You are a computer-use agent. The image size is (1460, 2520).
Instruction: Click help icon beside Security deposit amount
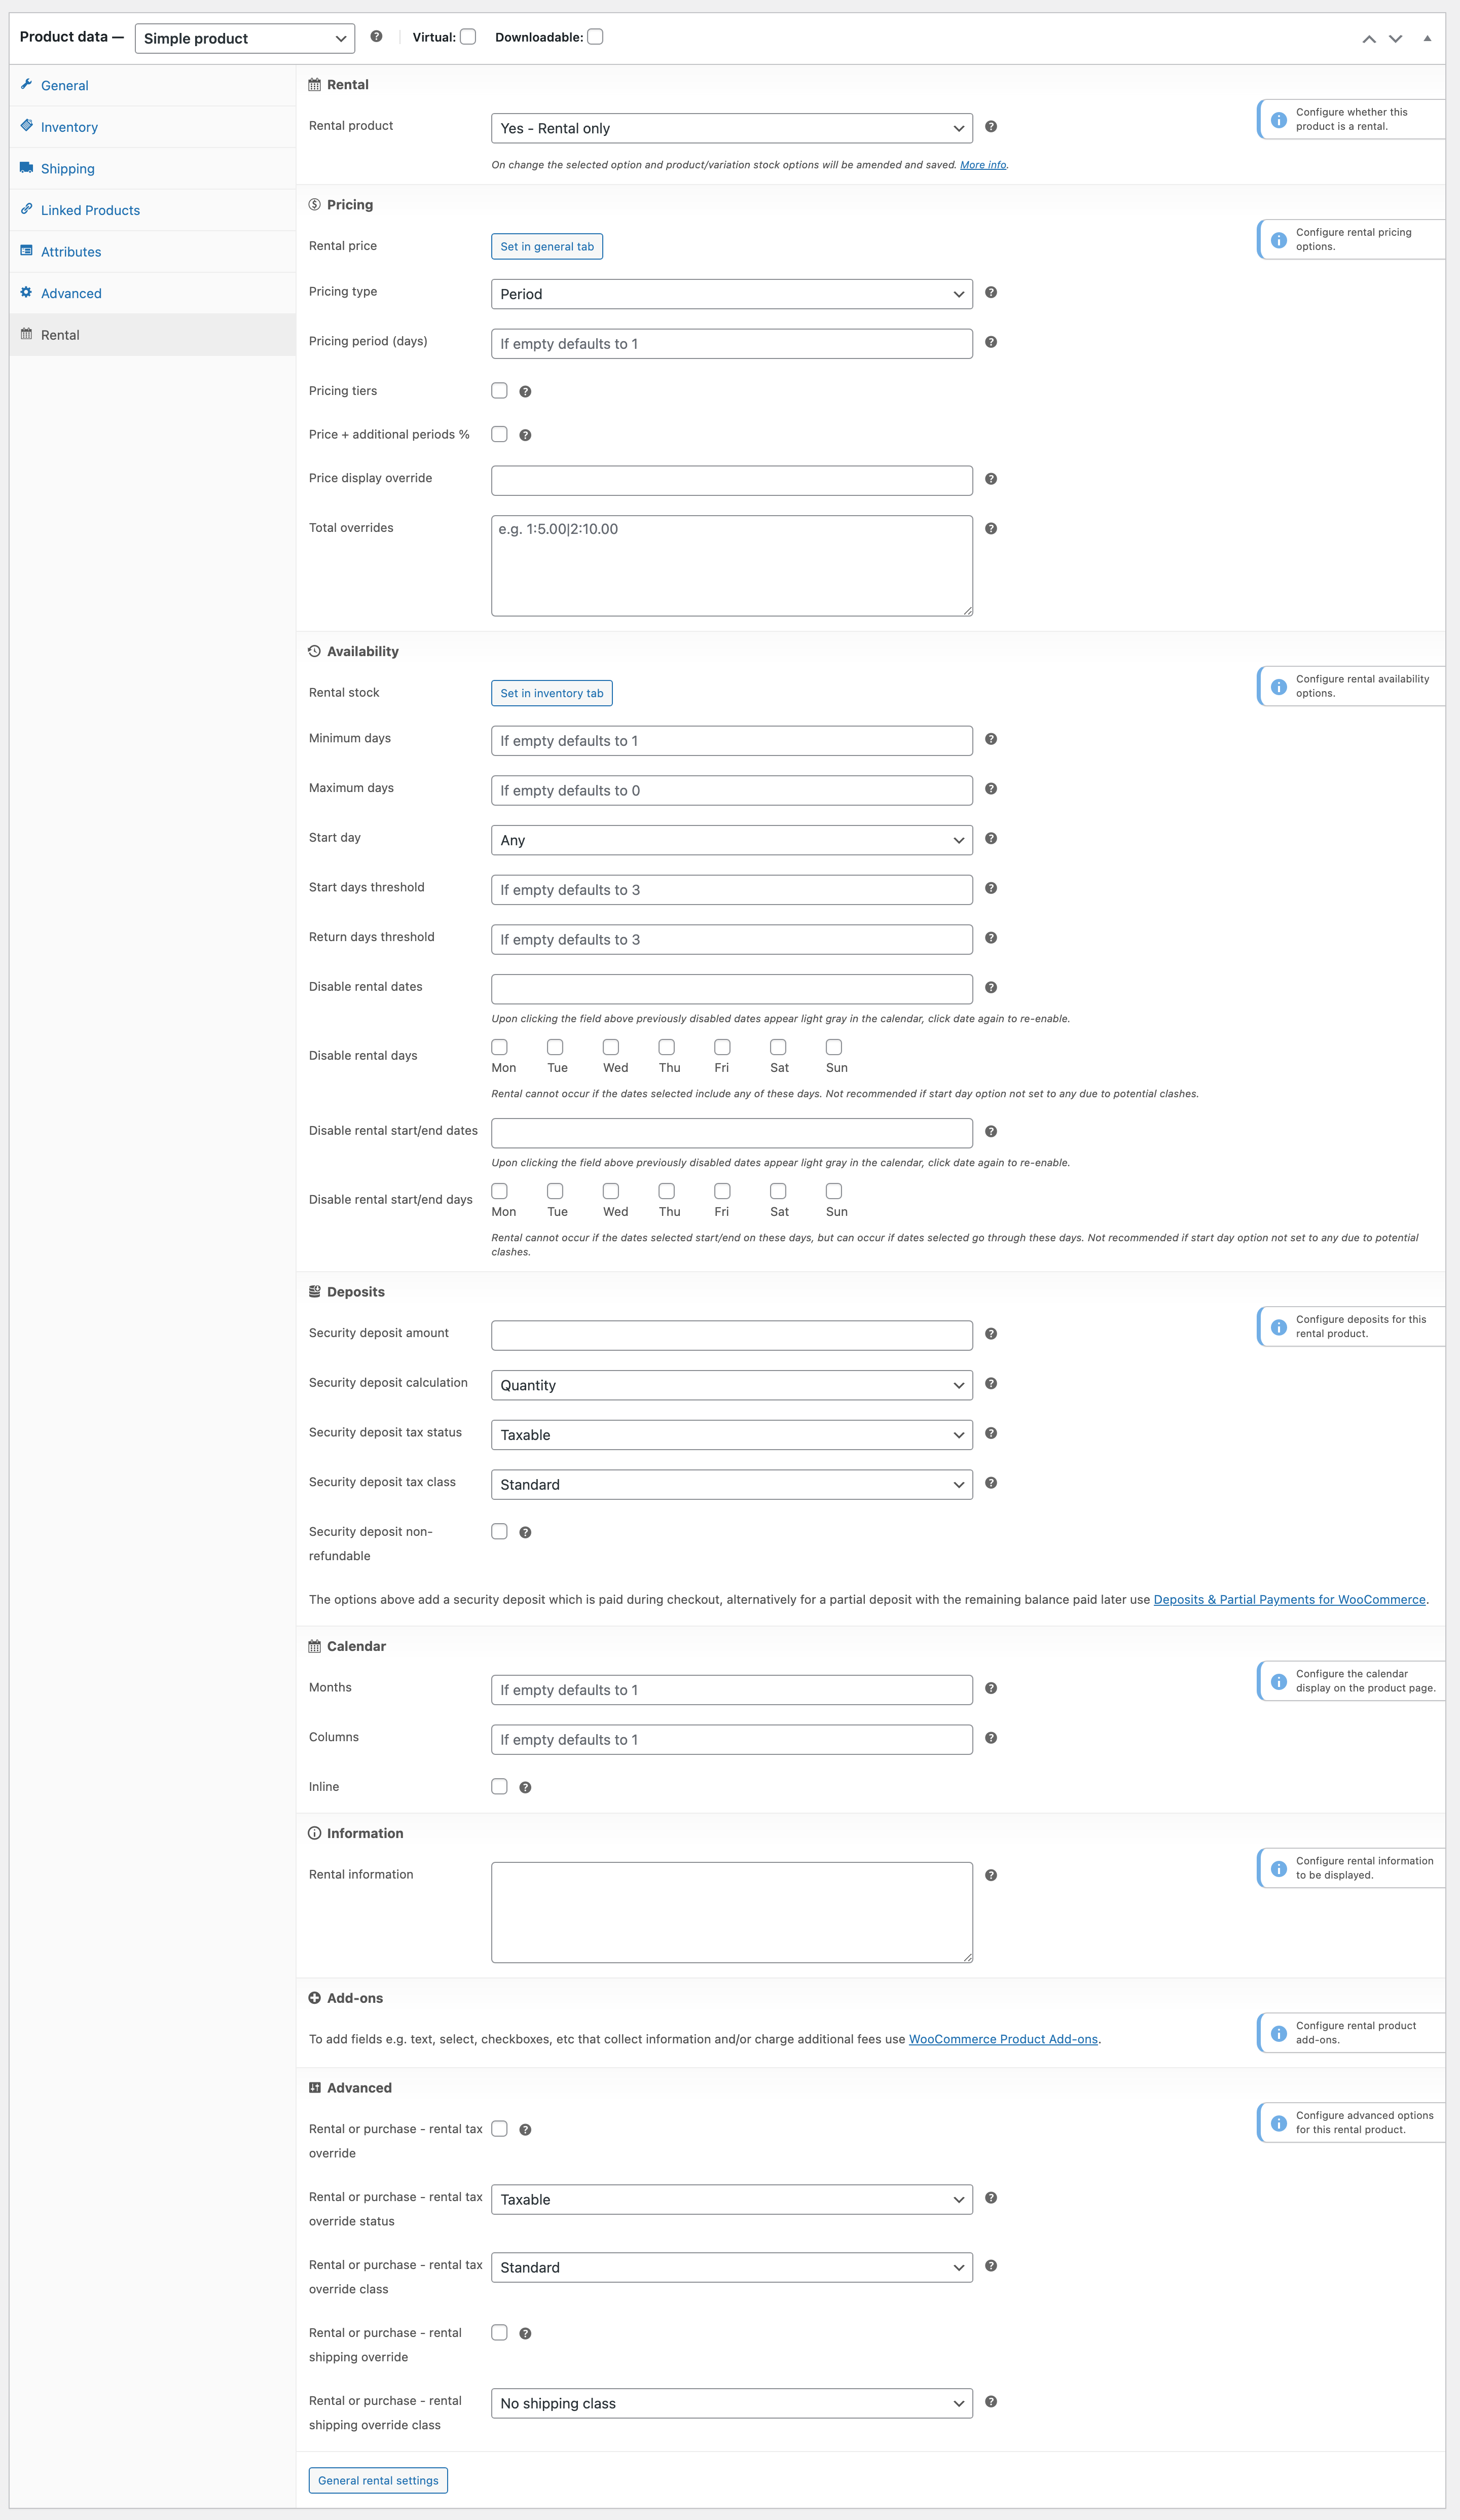990,1334
